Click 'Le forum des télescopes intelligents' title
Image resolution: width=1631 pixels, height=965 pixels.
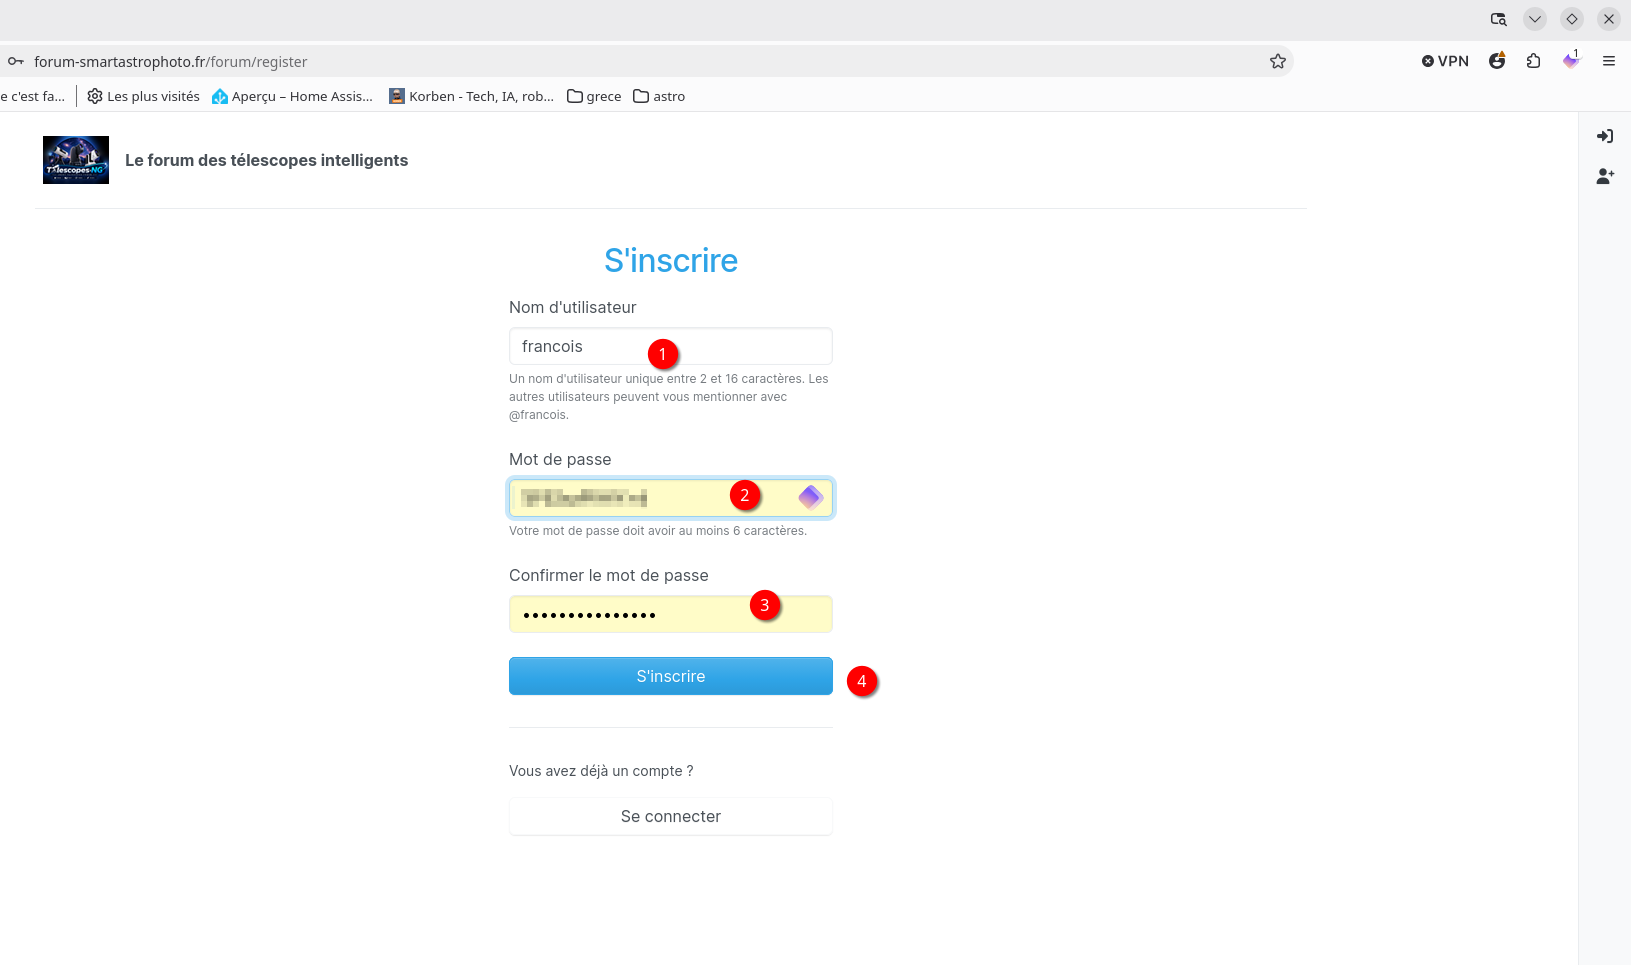click(266, 160)
